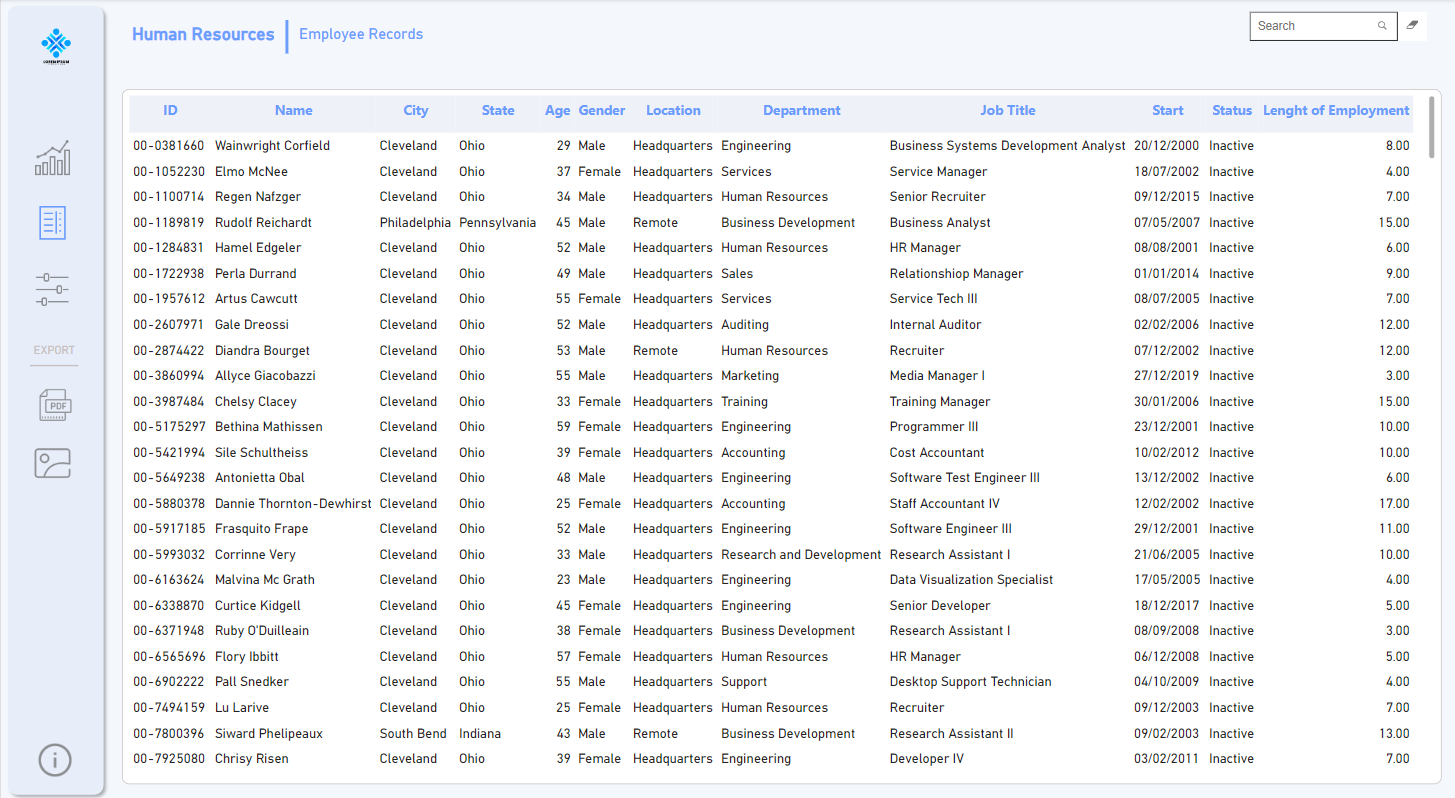Sort by the Status column header
1455x798 pixels.
click(x=1232, y=111)
